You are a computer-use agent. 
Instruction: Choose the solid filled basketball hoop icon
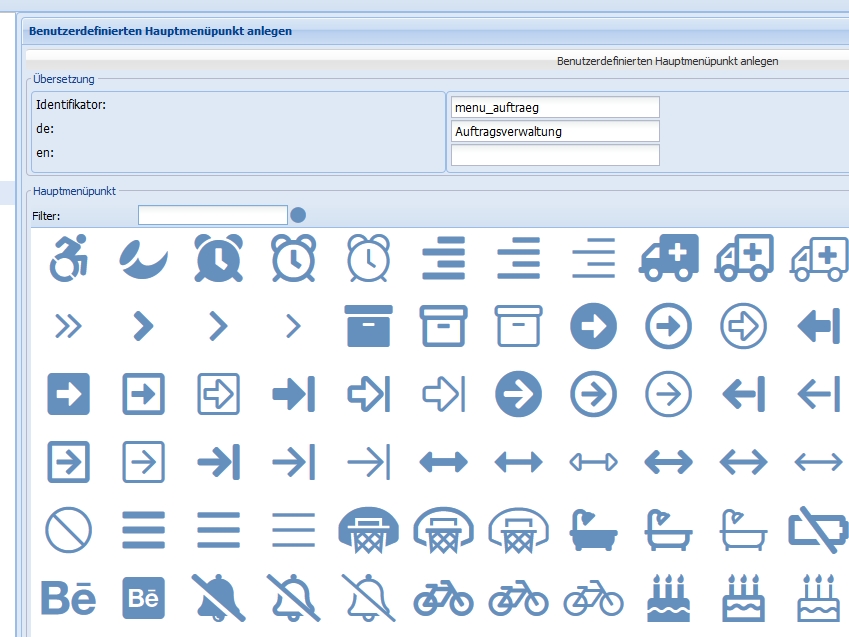[368, 528]
